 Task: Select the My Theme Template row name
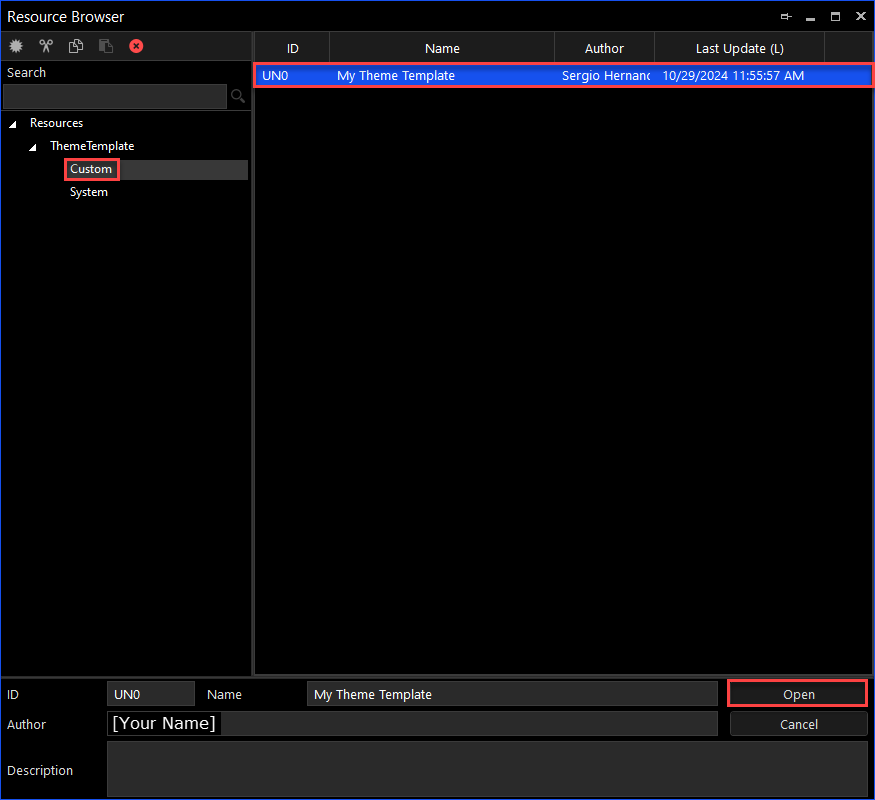[396, 76]
